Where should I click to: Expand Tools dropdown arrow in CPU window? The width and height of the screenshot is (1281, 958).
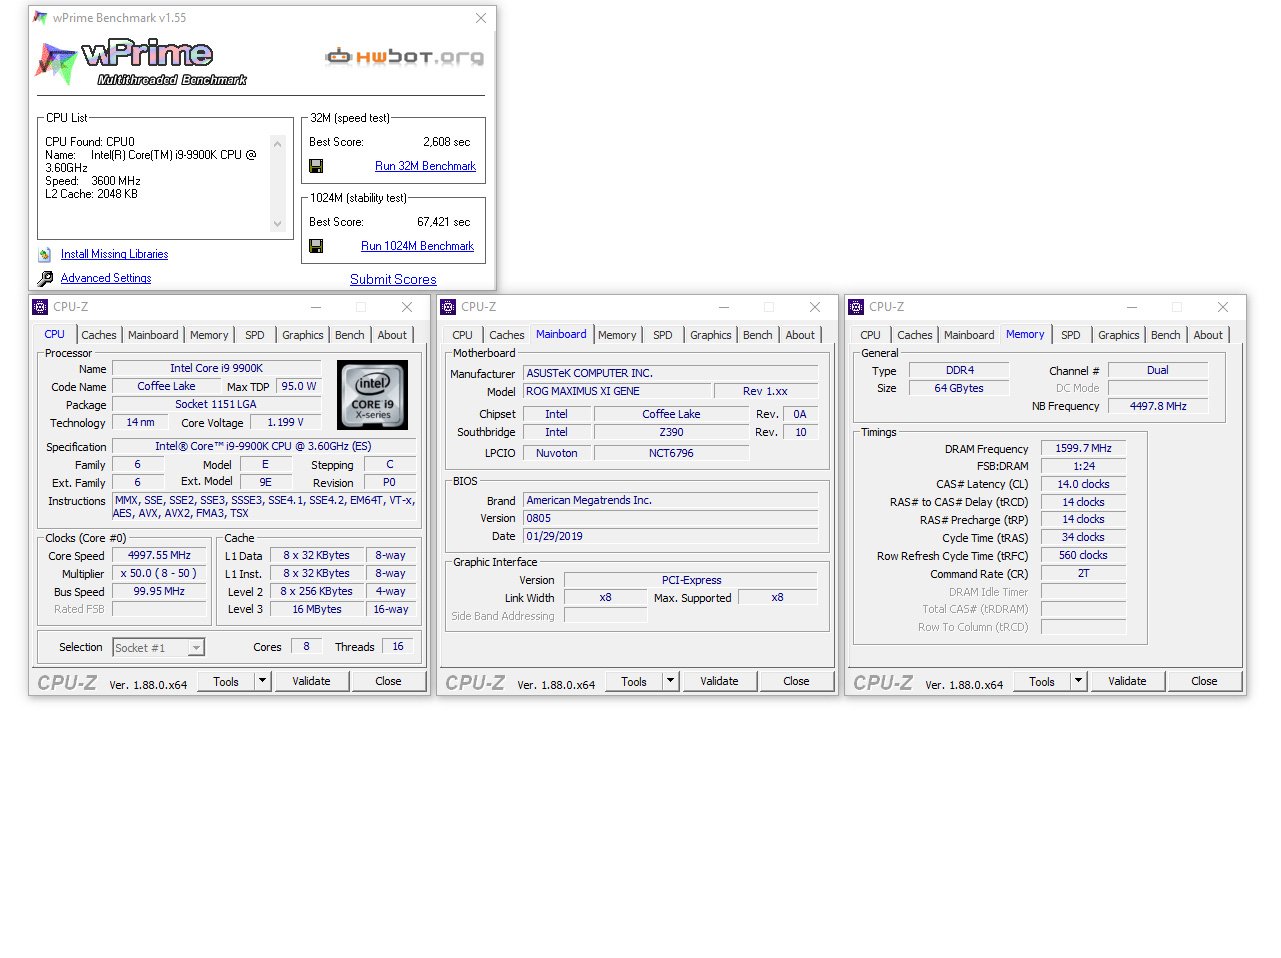coord(263,681)
